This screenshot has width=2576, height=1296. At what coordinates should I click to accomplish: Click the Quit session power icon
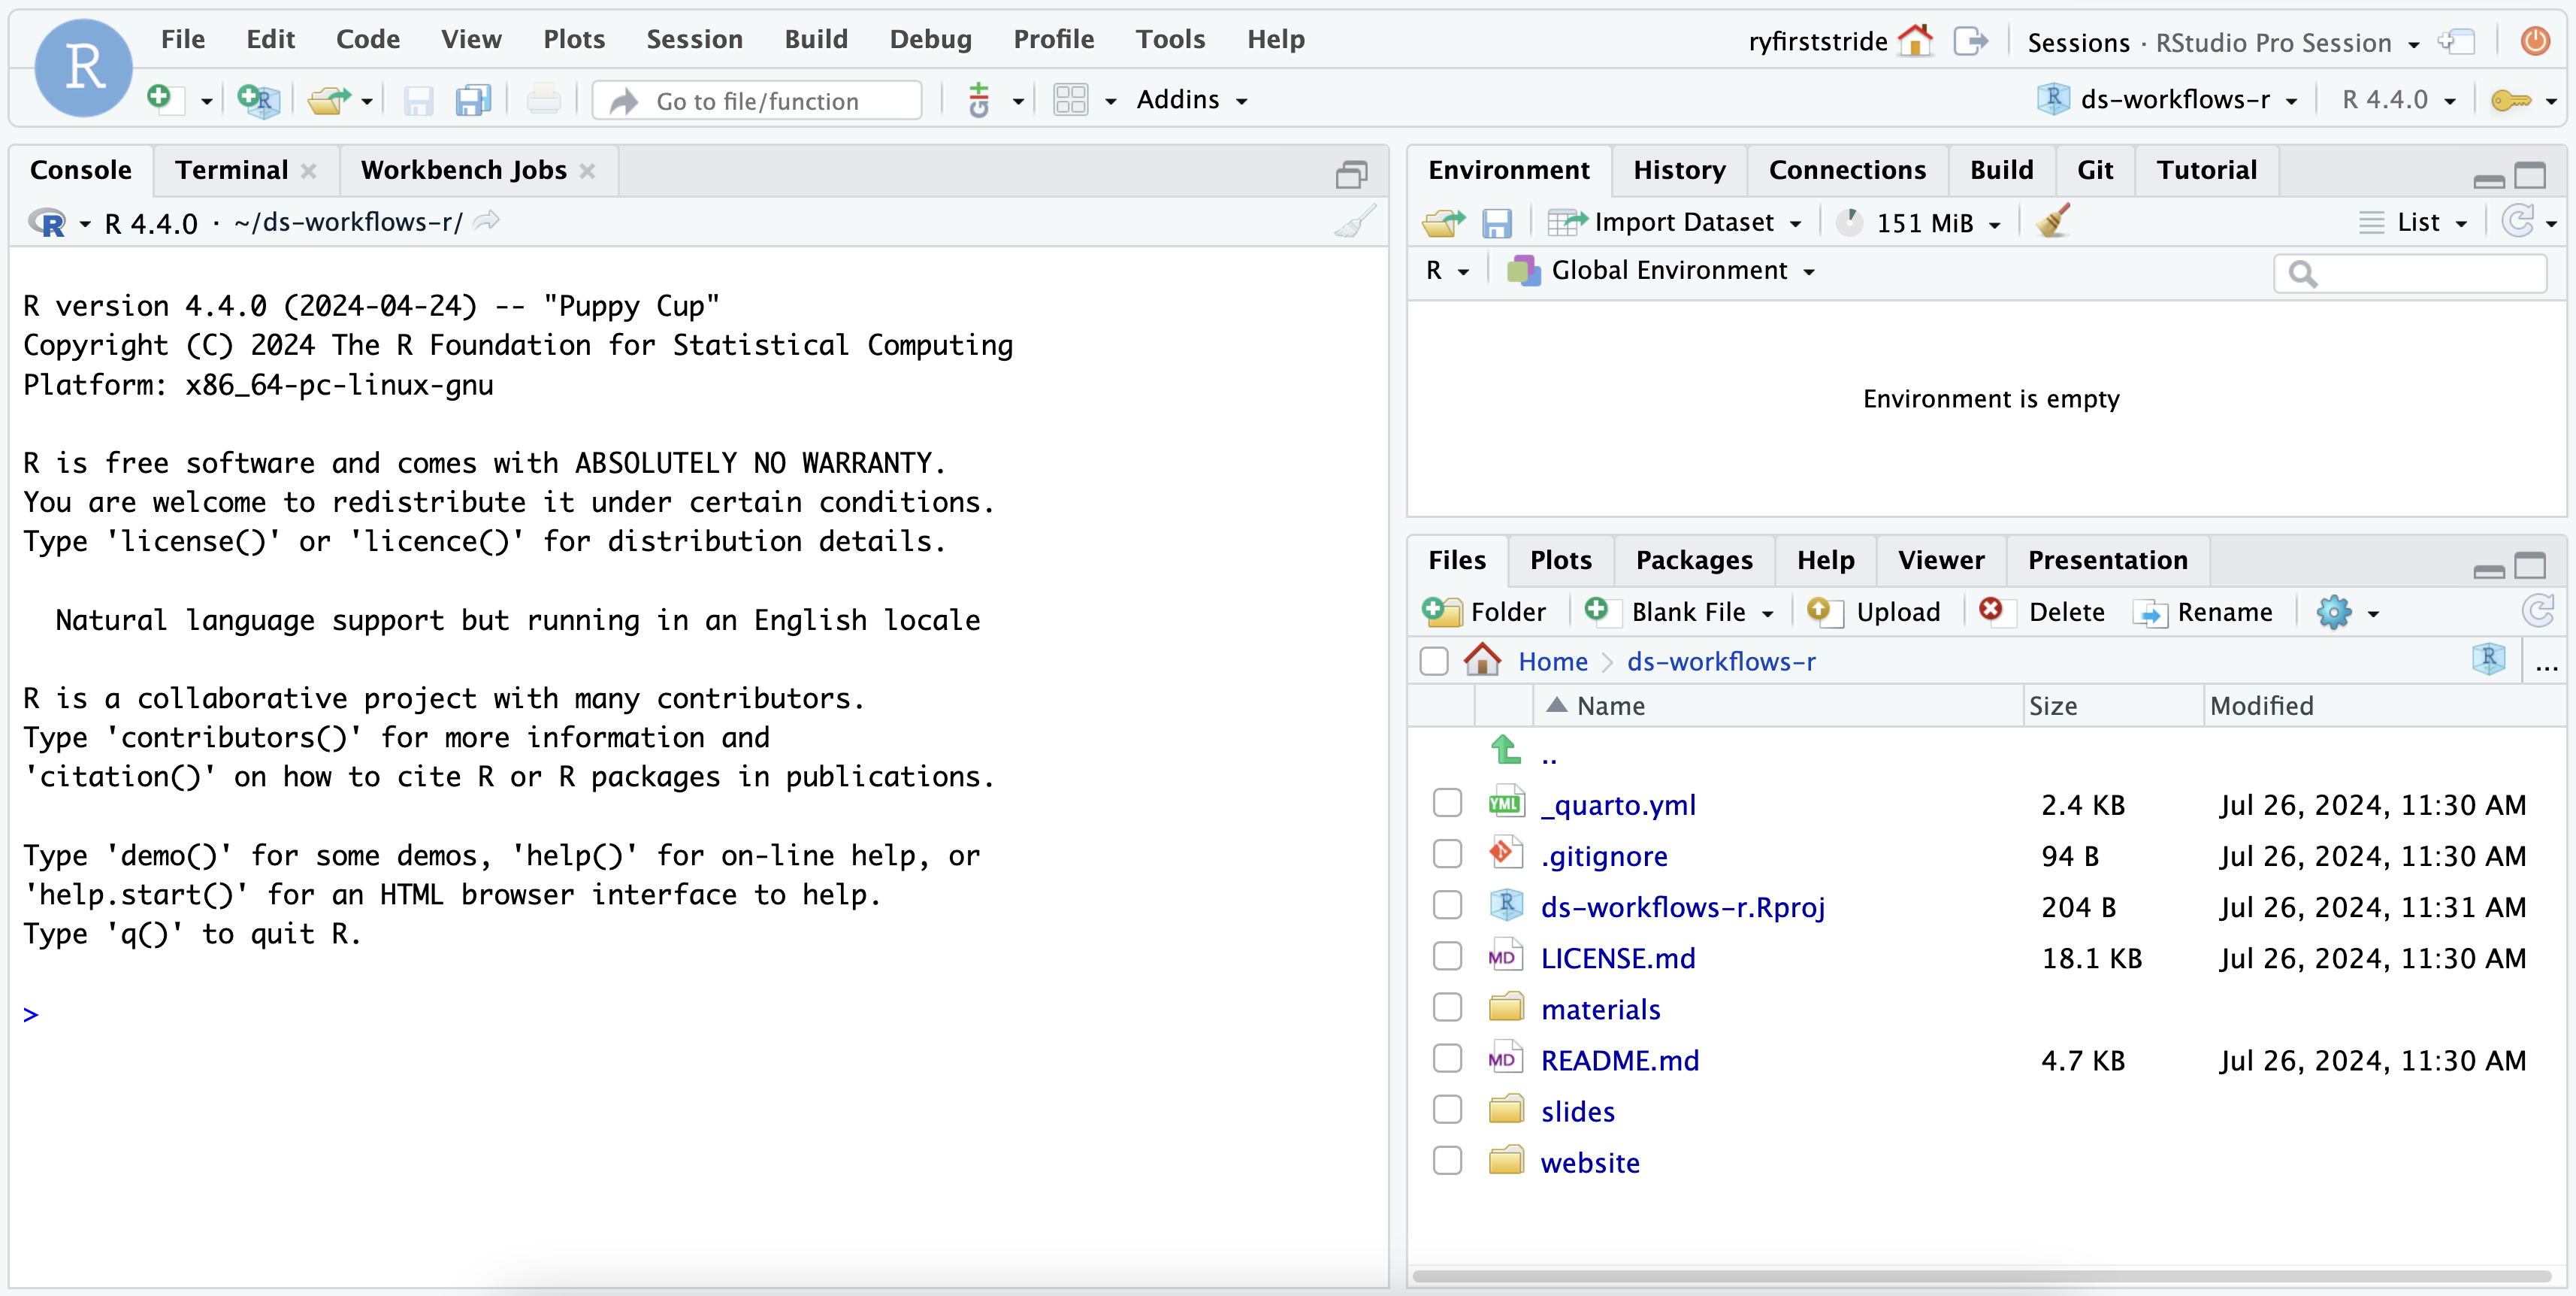click(x=2535, y=41)
